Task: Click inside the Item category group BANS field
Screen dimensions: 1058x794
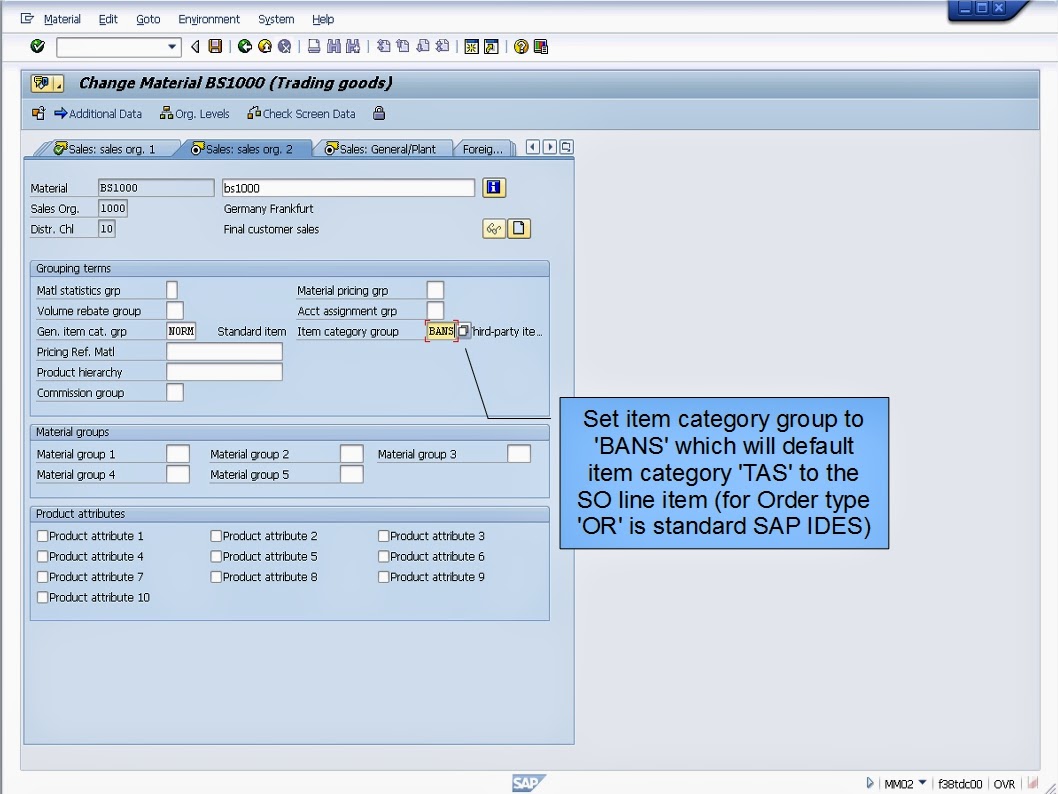Action: 441,331
